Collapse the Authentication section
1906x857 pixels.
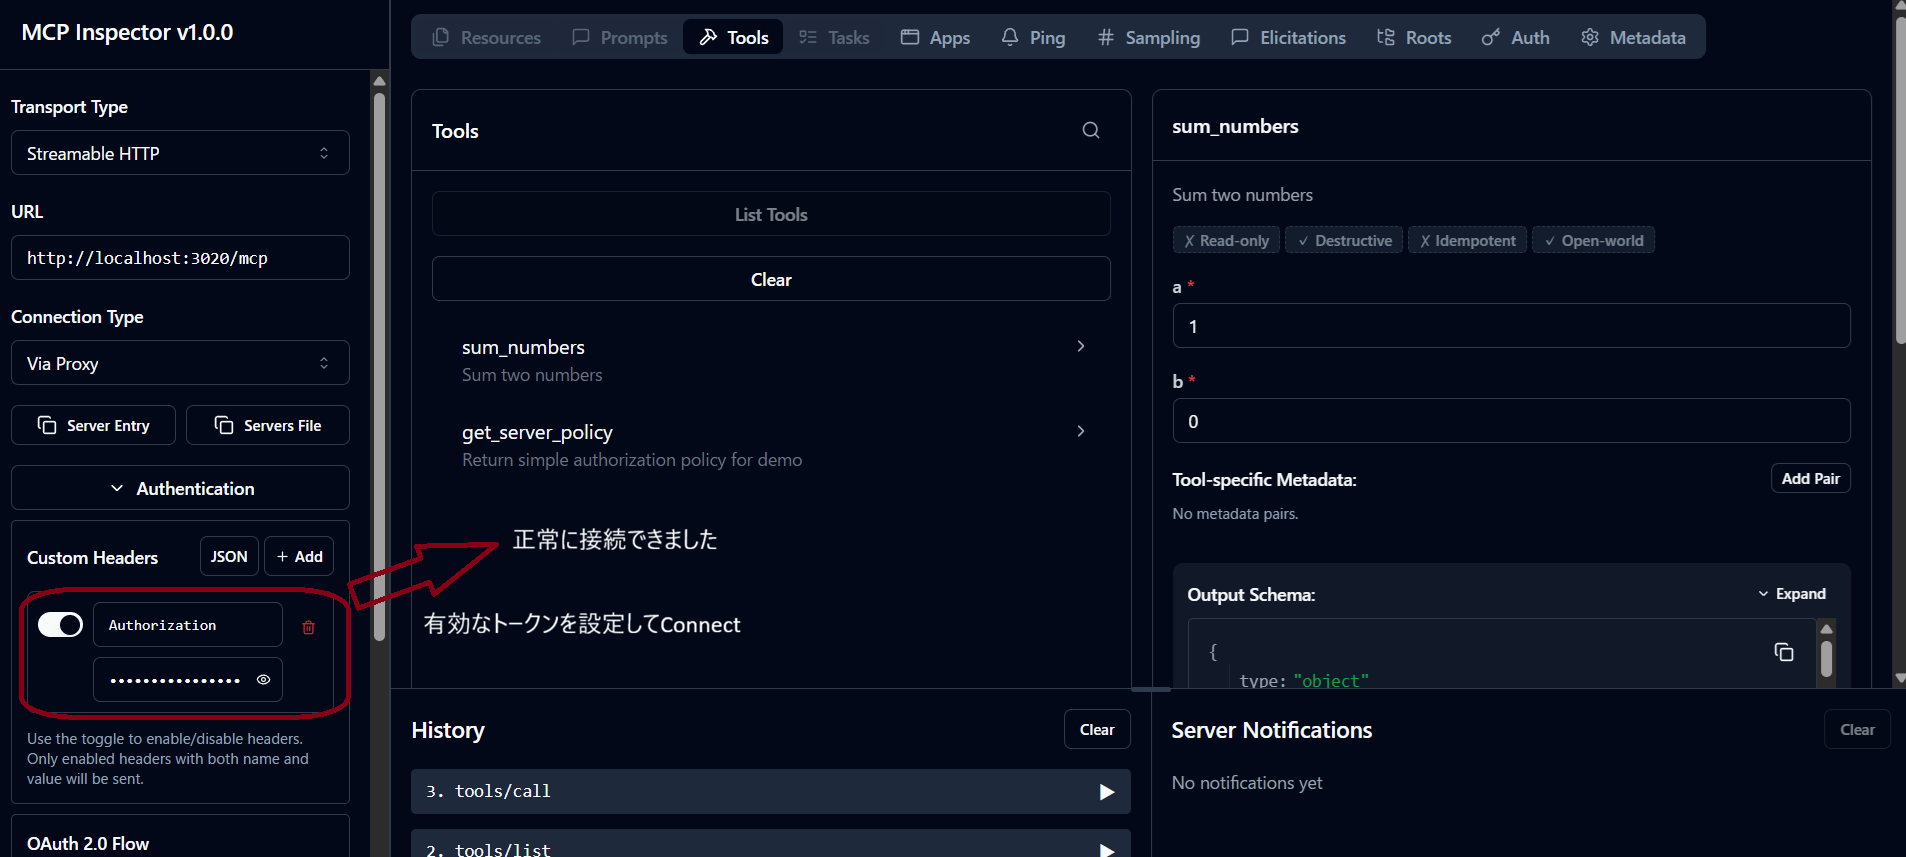coord(180,488)
